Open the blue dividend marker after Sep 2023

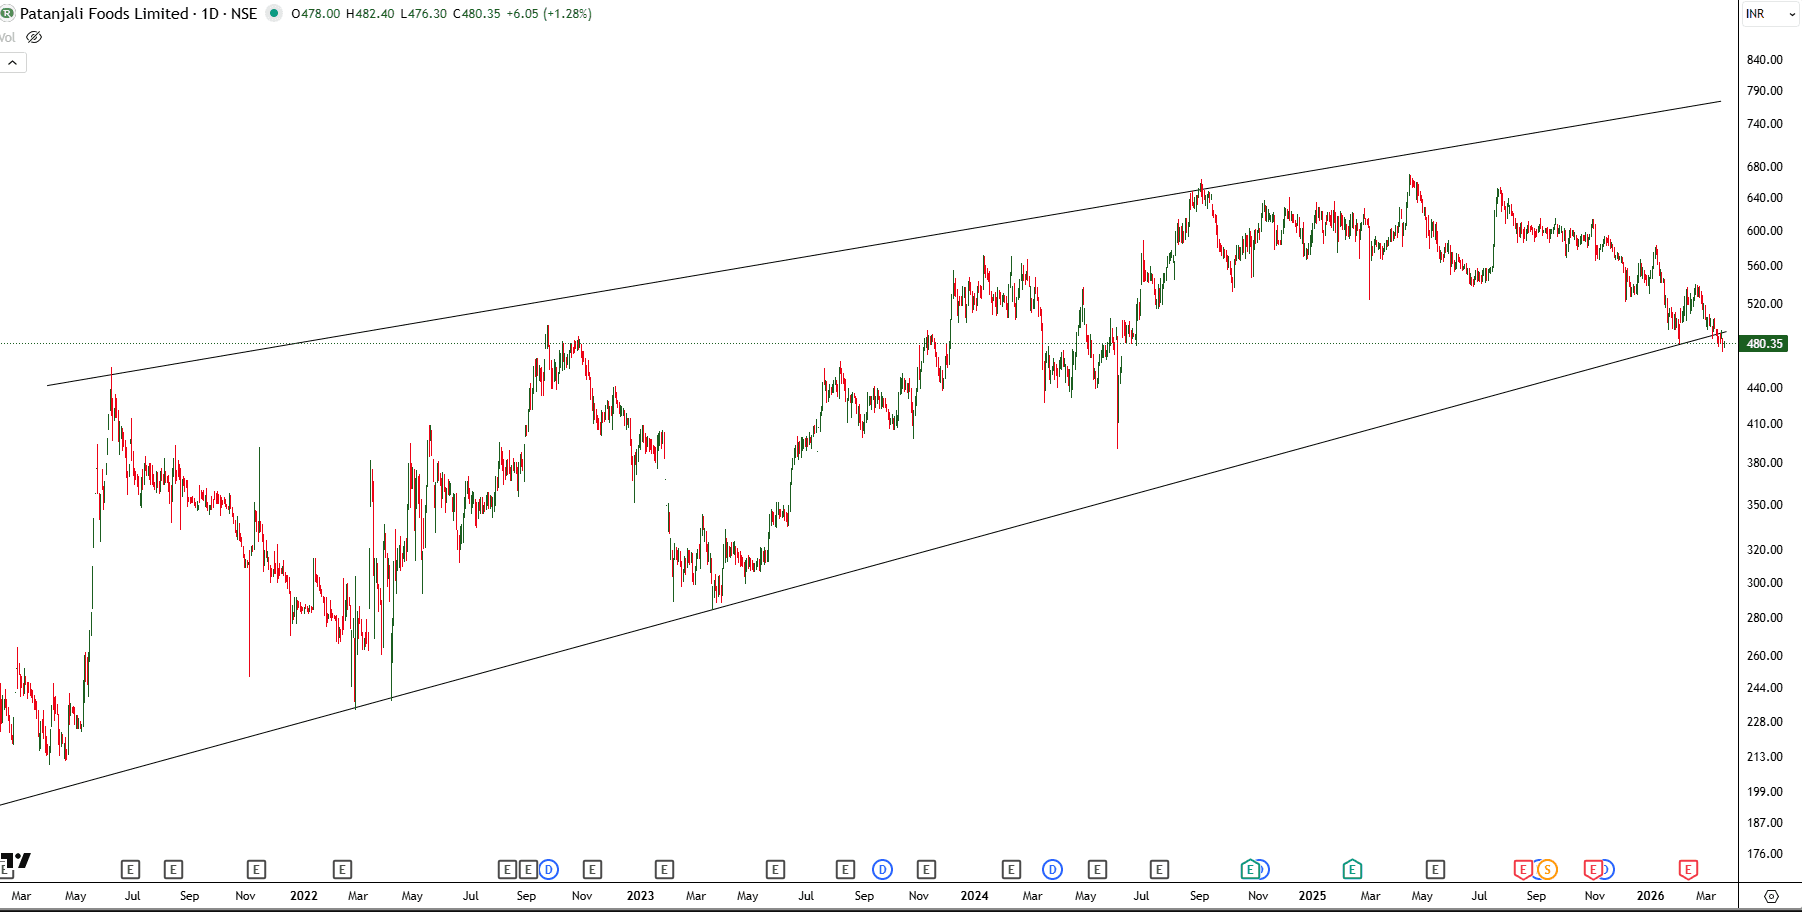tap(882, 870)
